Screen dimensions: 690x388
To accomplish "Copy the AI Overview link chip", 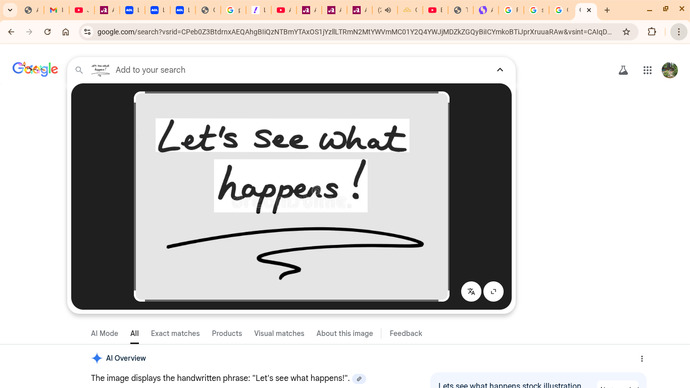I will [x=359, y=379].
